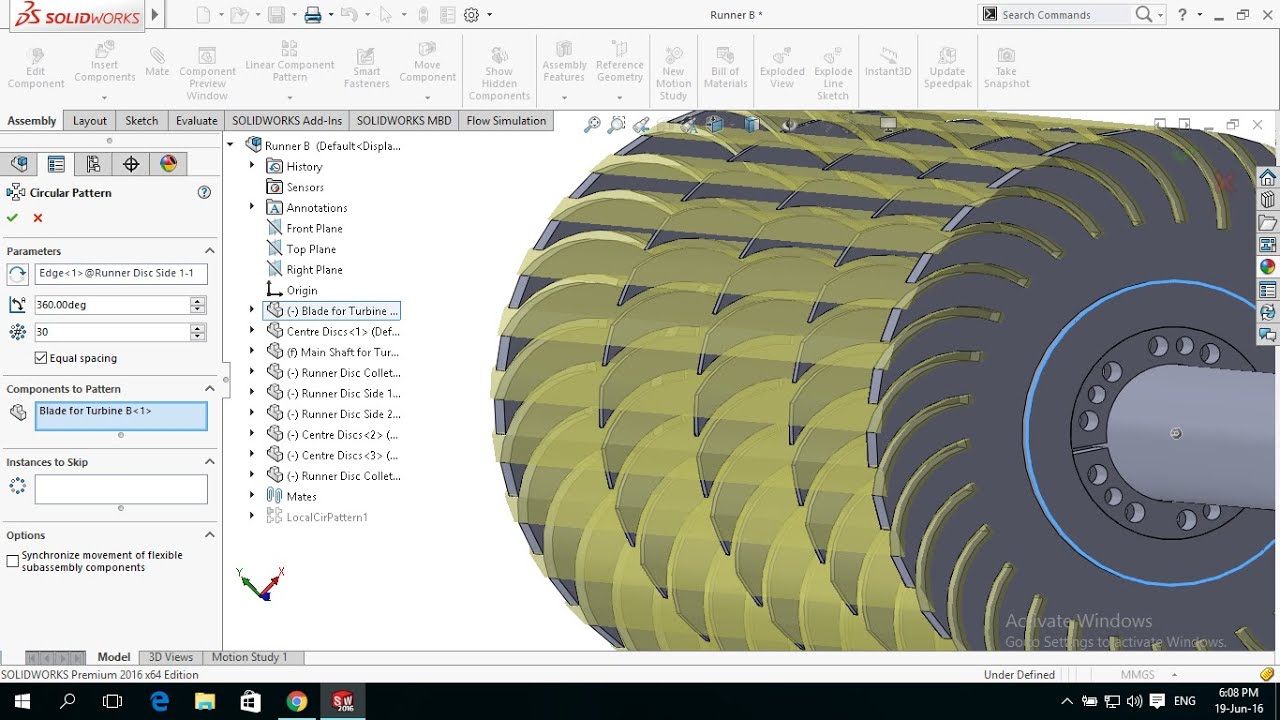Click Zoom to Fit magnifier in view toolbar
Viewport: 1280px width, 720px height.
[x=593, y=124]
